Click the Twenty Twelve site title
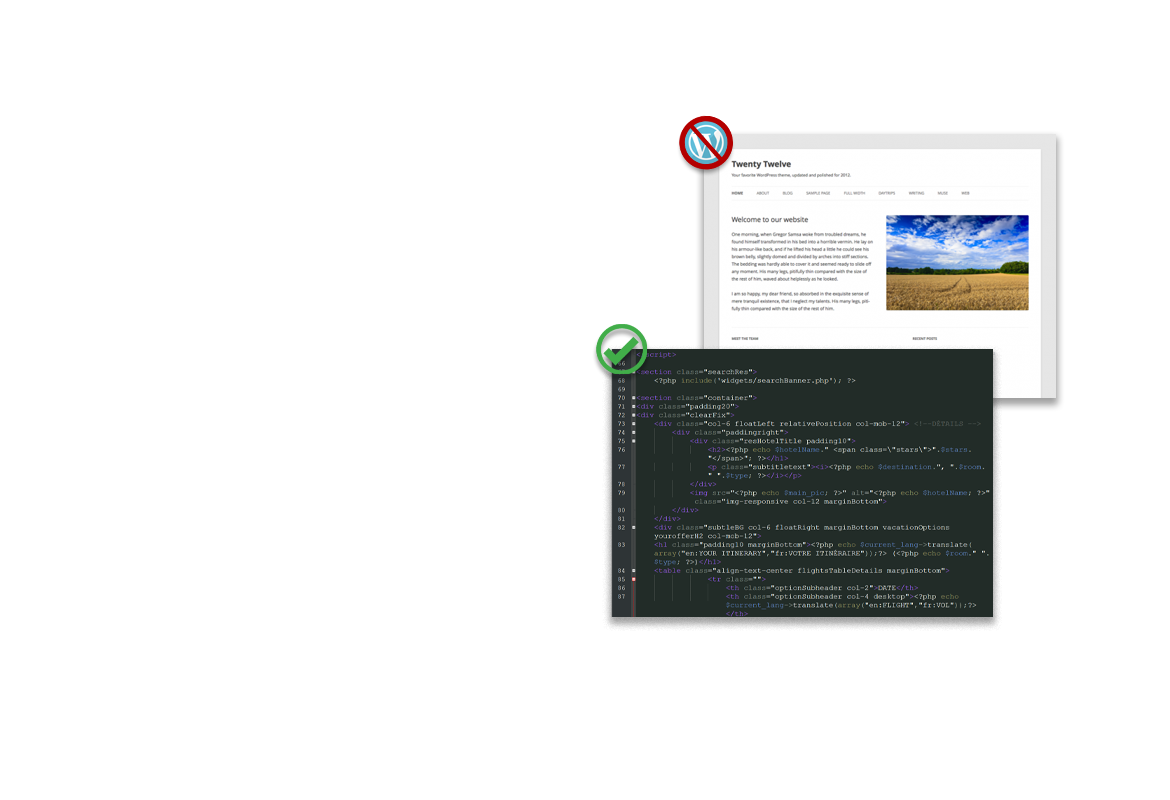Screen dimensions: 1170x800 click(x=763, y=164)
